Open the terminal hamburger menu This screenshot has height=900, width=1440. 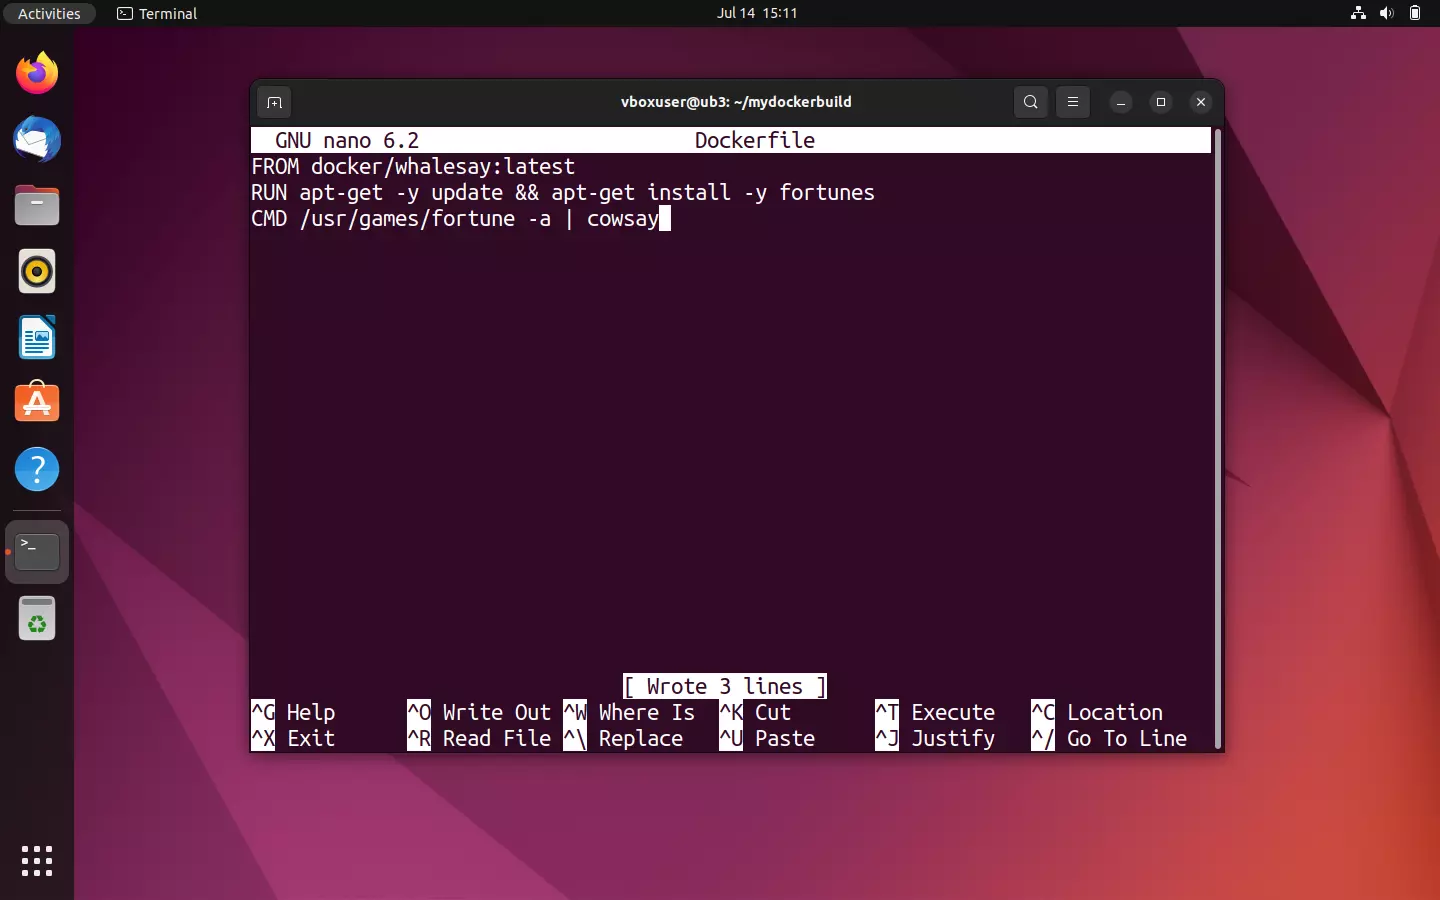1072,102
